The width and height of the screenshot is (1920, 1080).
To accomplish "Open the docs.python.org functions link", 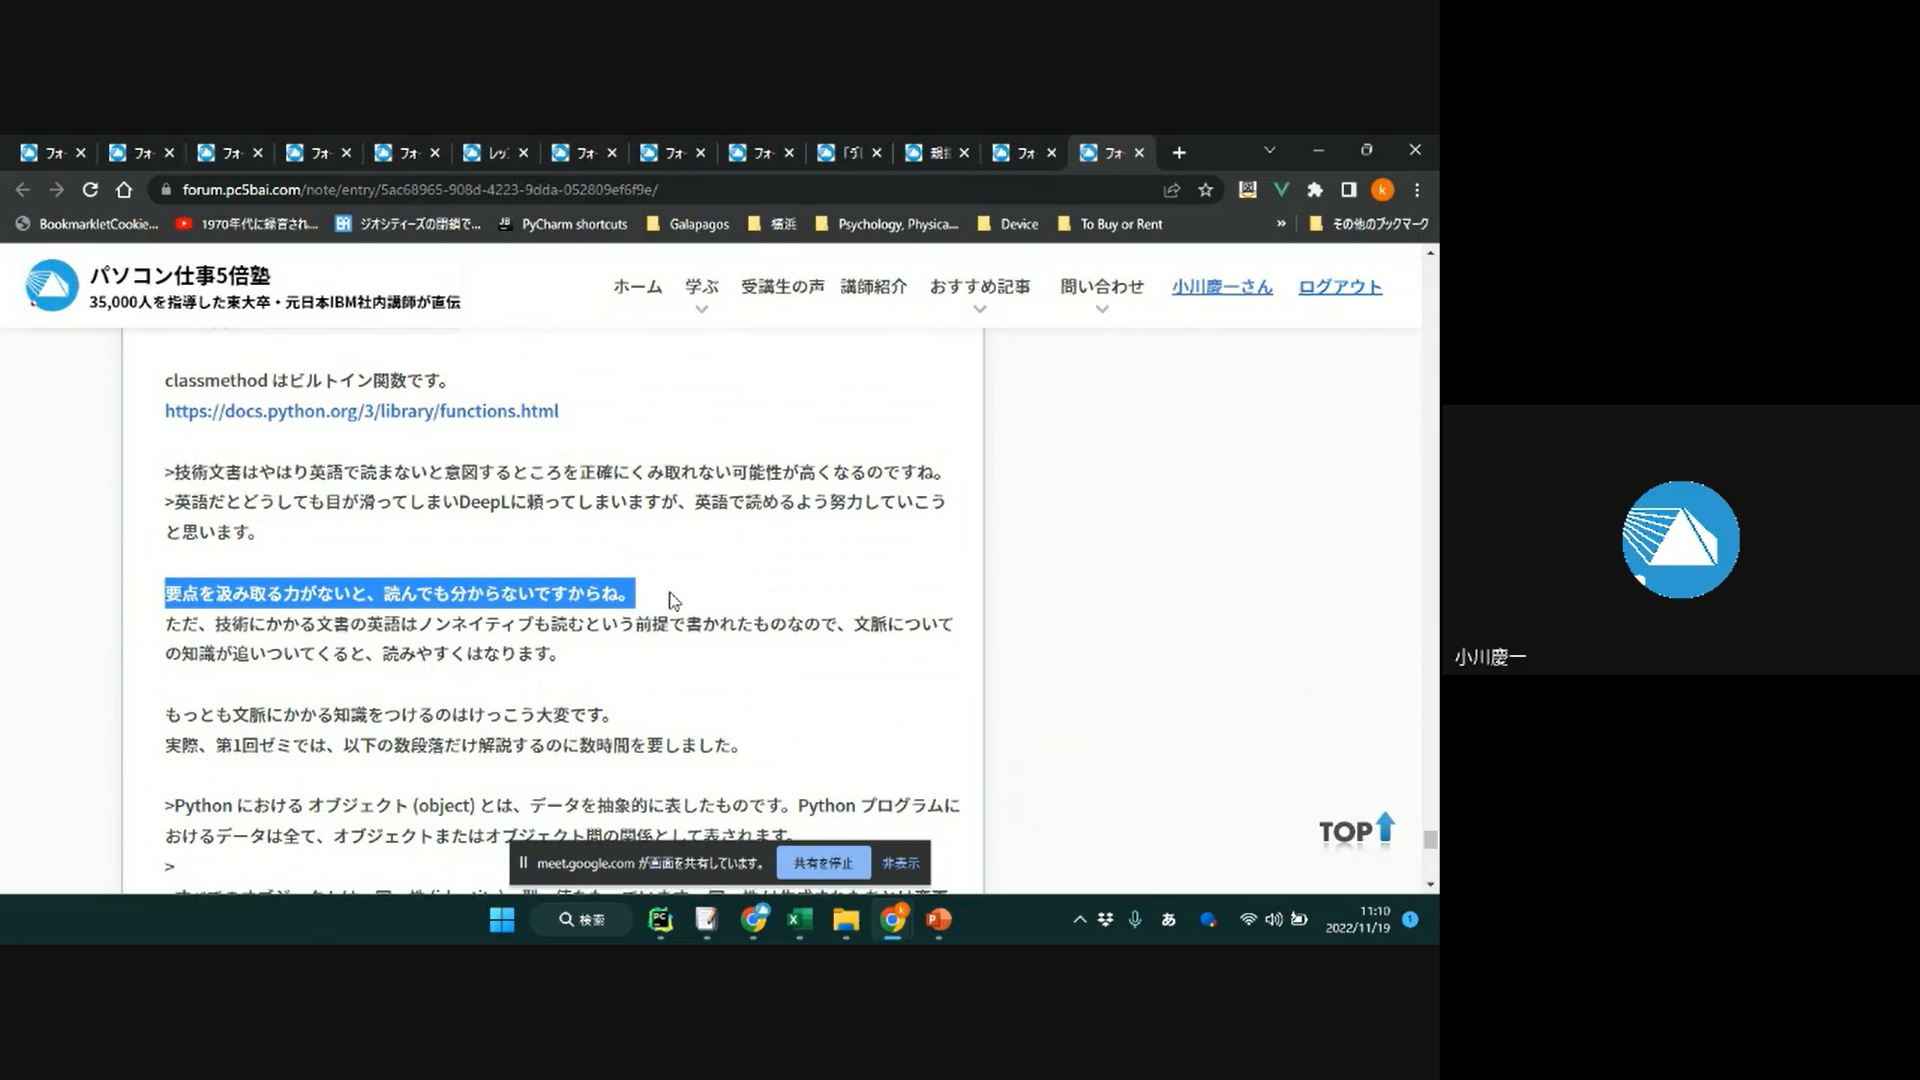I will click(x=361, y=411).
